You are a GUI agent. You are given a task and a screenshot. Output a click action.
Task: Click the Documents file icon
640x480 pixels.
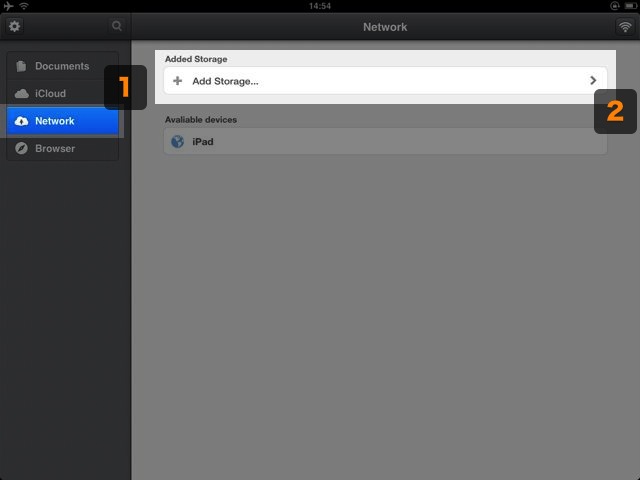coord(21,66)
